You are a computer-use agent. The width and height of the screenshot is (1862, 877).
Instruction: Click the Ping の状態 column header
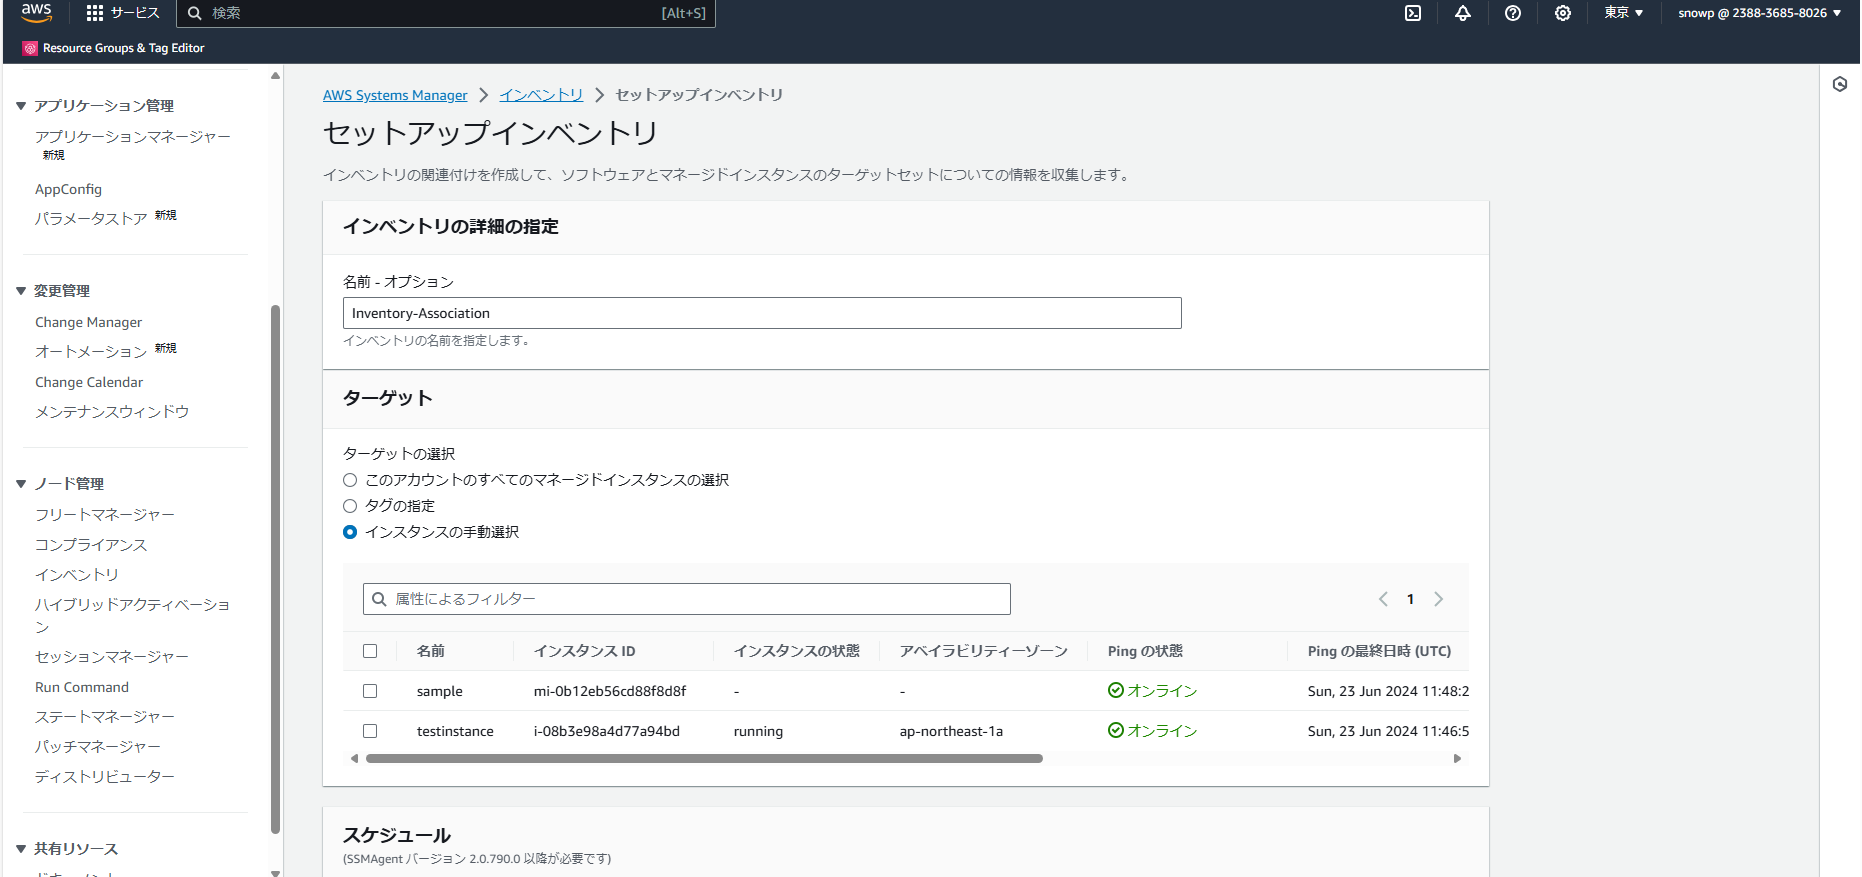(x=1145, y=651)
